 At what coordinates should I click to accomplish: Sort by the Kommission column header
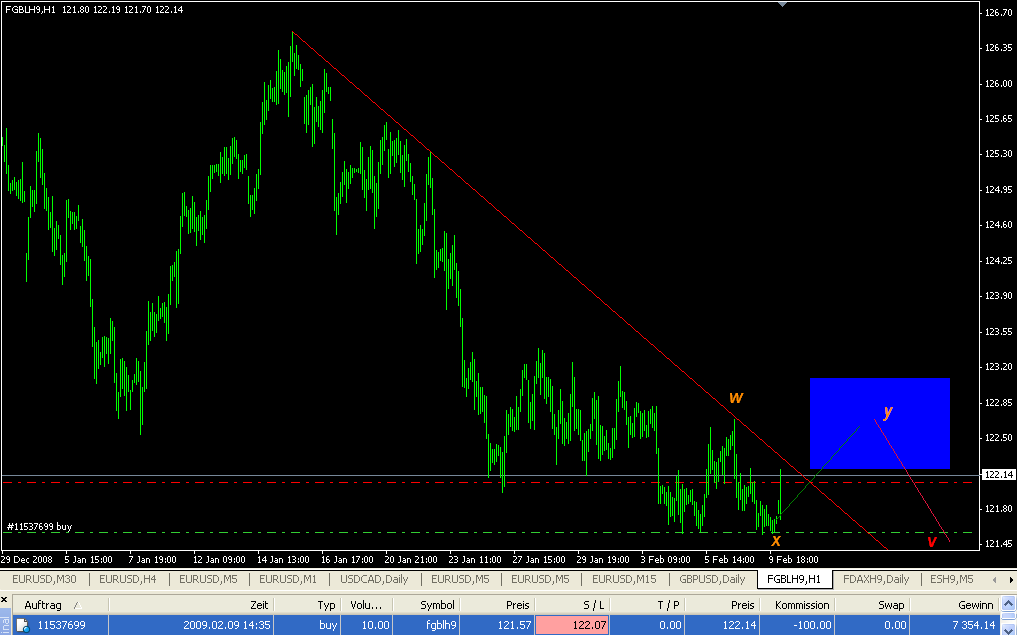tap(796, 605)
